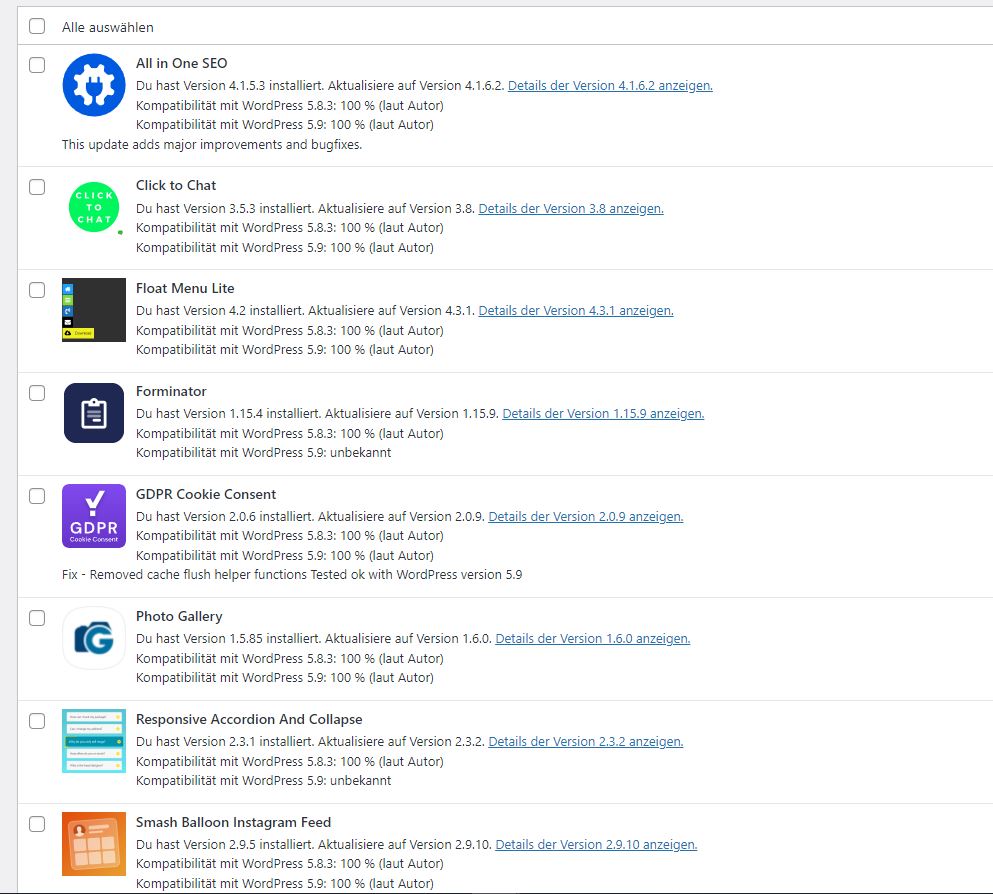993x894 pixels.
Task: Tick the Forminator plugin checkbox
Action: pos(37,393)
